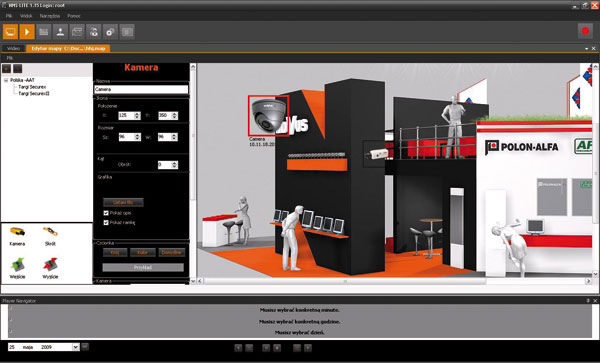Image resolution: width=600 pixels, height=363 pixels.
Task: Toggle the Pokaż ramkę checkbox
Action: point(106,223)
